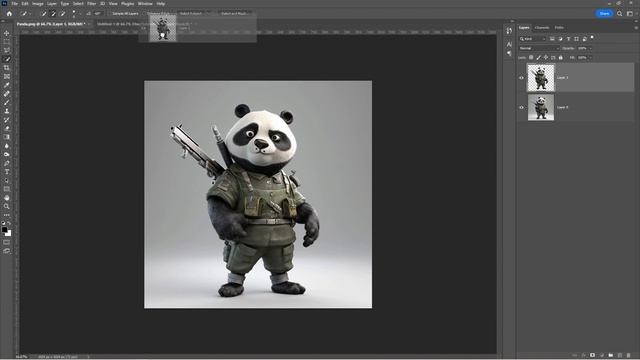Screen dimensions: 640x360
Task: Open the Window menu
Action: click(145, 4)
